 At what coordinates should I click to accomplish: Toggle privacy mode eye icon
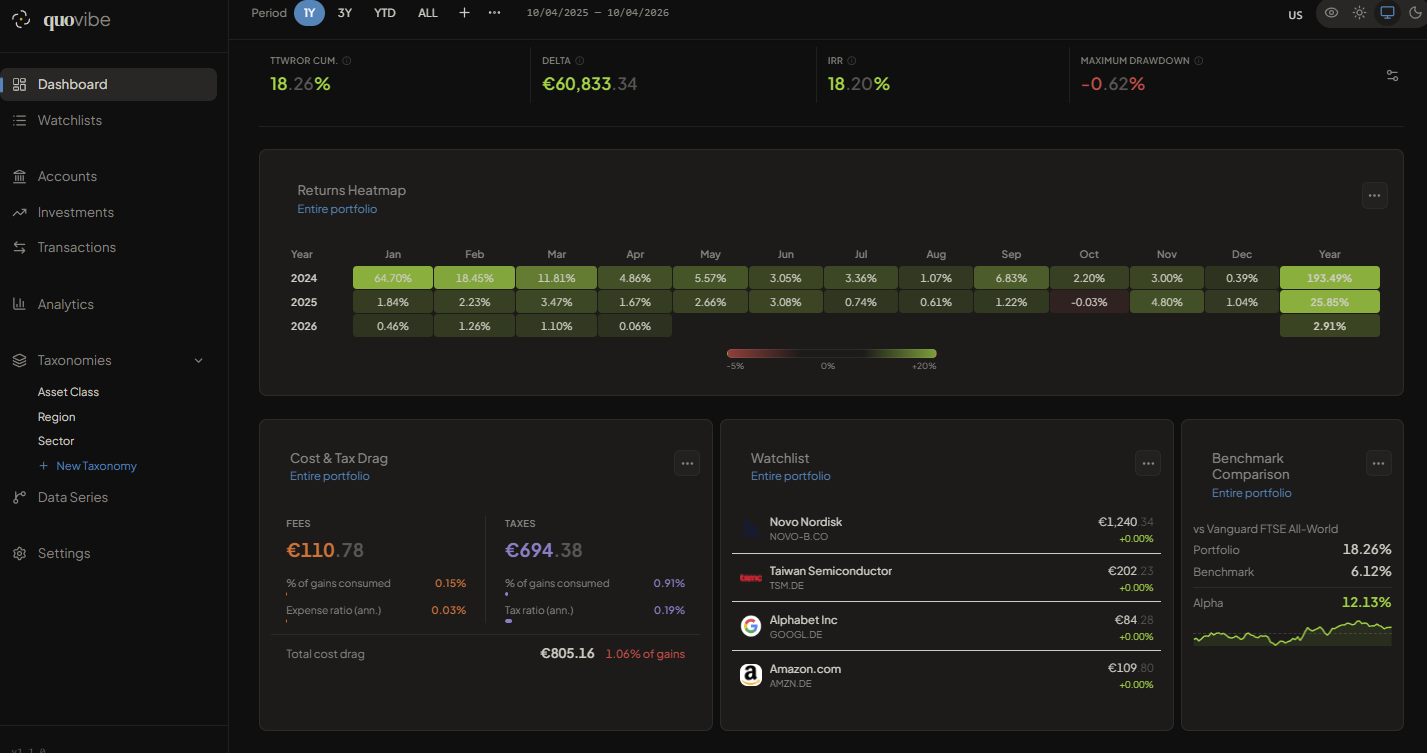point(1331,13)
